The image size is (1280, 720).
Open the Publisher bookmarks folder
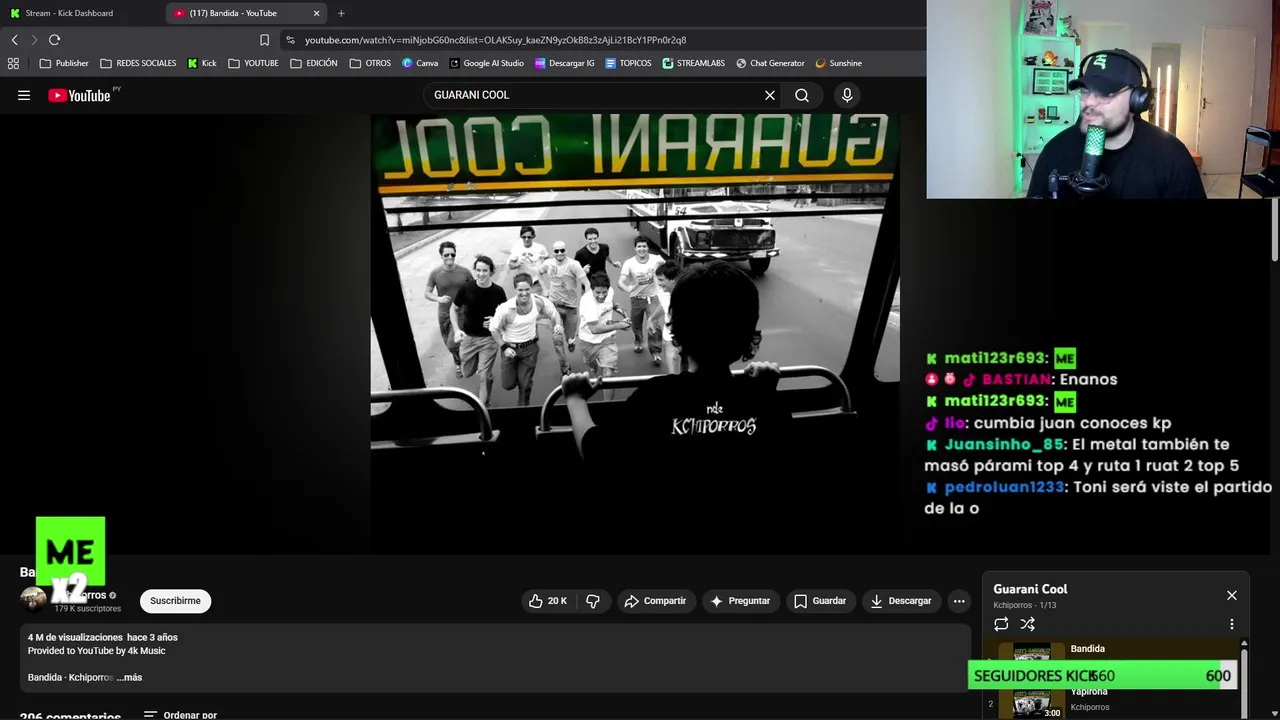point(64,63)
